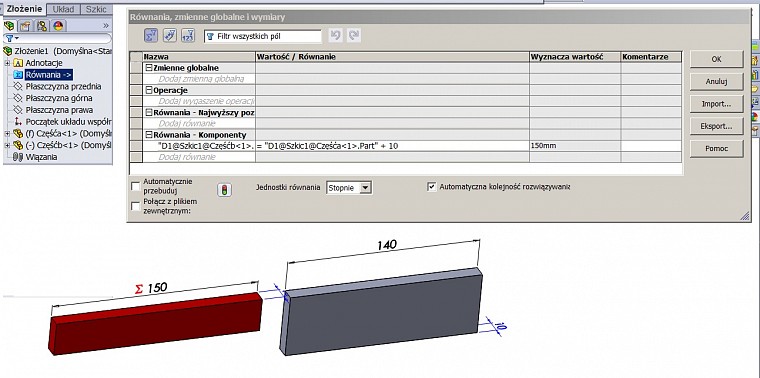Click the Filtr wszystkich pól field

[263, 36]
